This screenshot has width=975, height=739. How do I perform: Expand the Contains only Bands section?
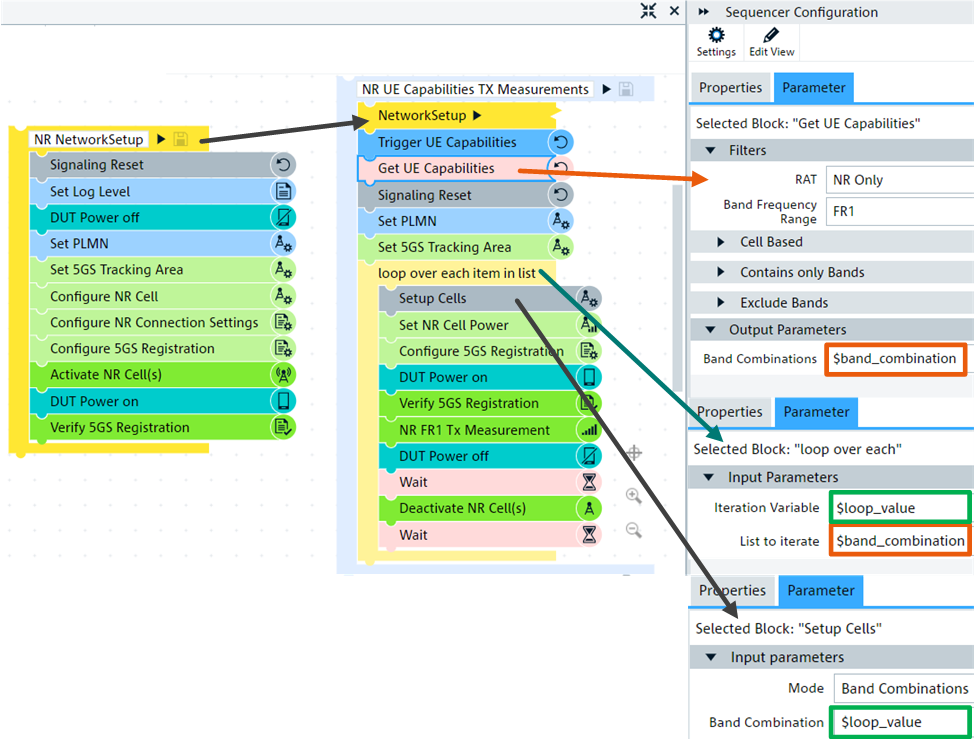pyautogui.click(x=722, y=272)
